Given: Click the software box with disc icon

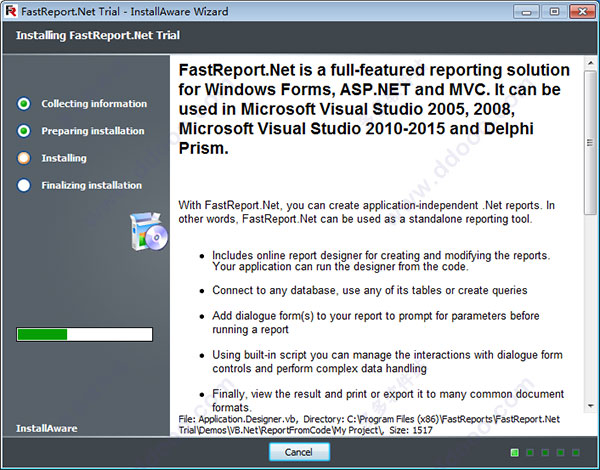Looking at the screenshot, I should coord(149,232).
